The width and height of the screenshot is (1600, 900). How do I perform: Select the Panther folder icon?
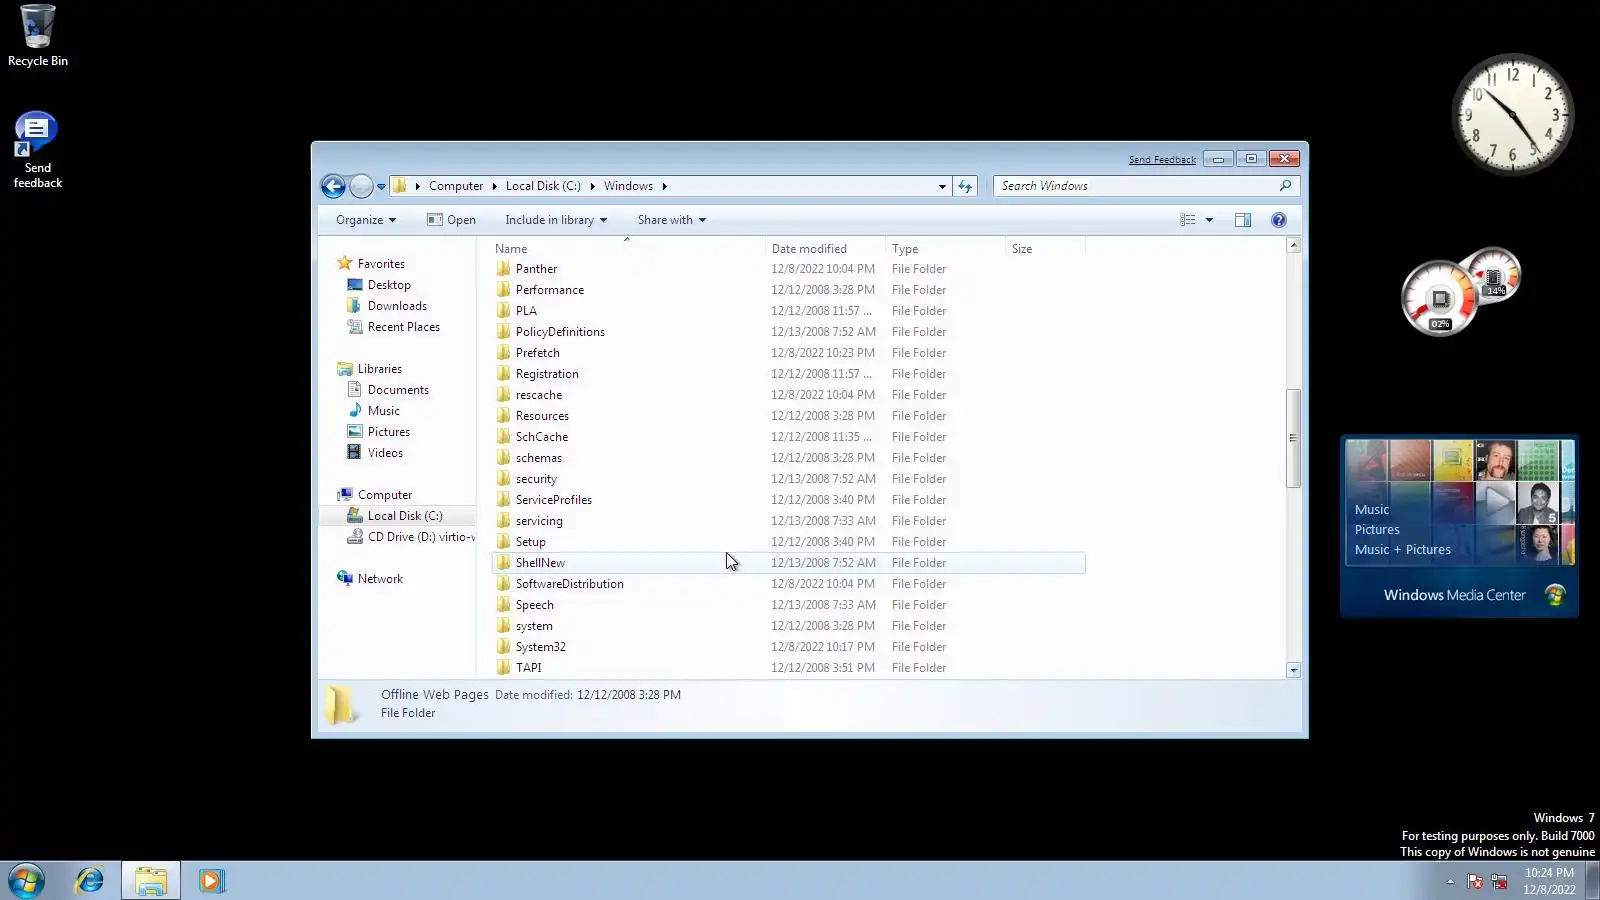coord(503,269)
